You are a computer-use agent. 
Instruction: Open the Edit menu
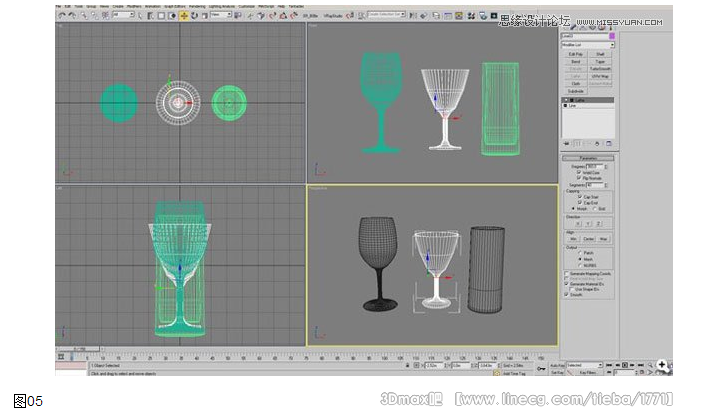coord(68,7)
